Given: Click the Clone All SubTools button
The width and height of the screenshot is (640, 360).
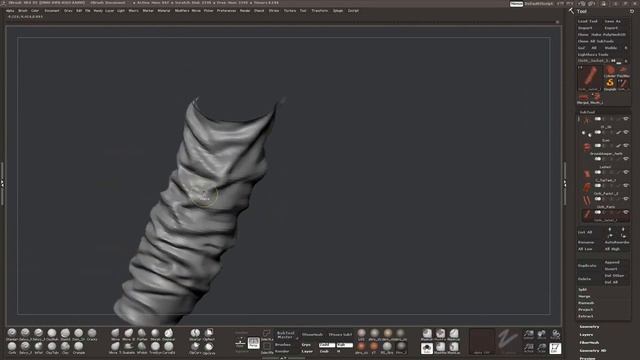Looking at the screenshot, I should point(596,41).
